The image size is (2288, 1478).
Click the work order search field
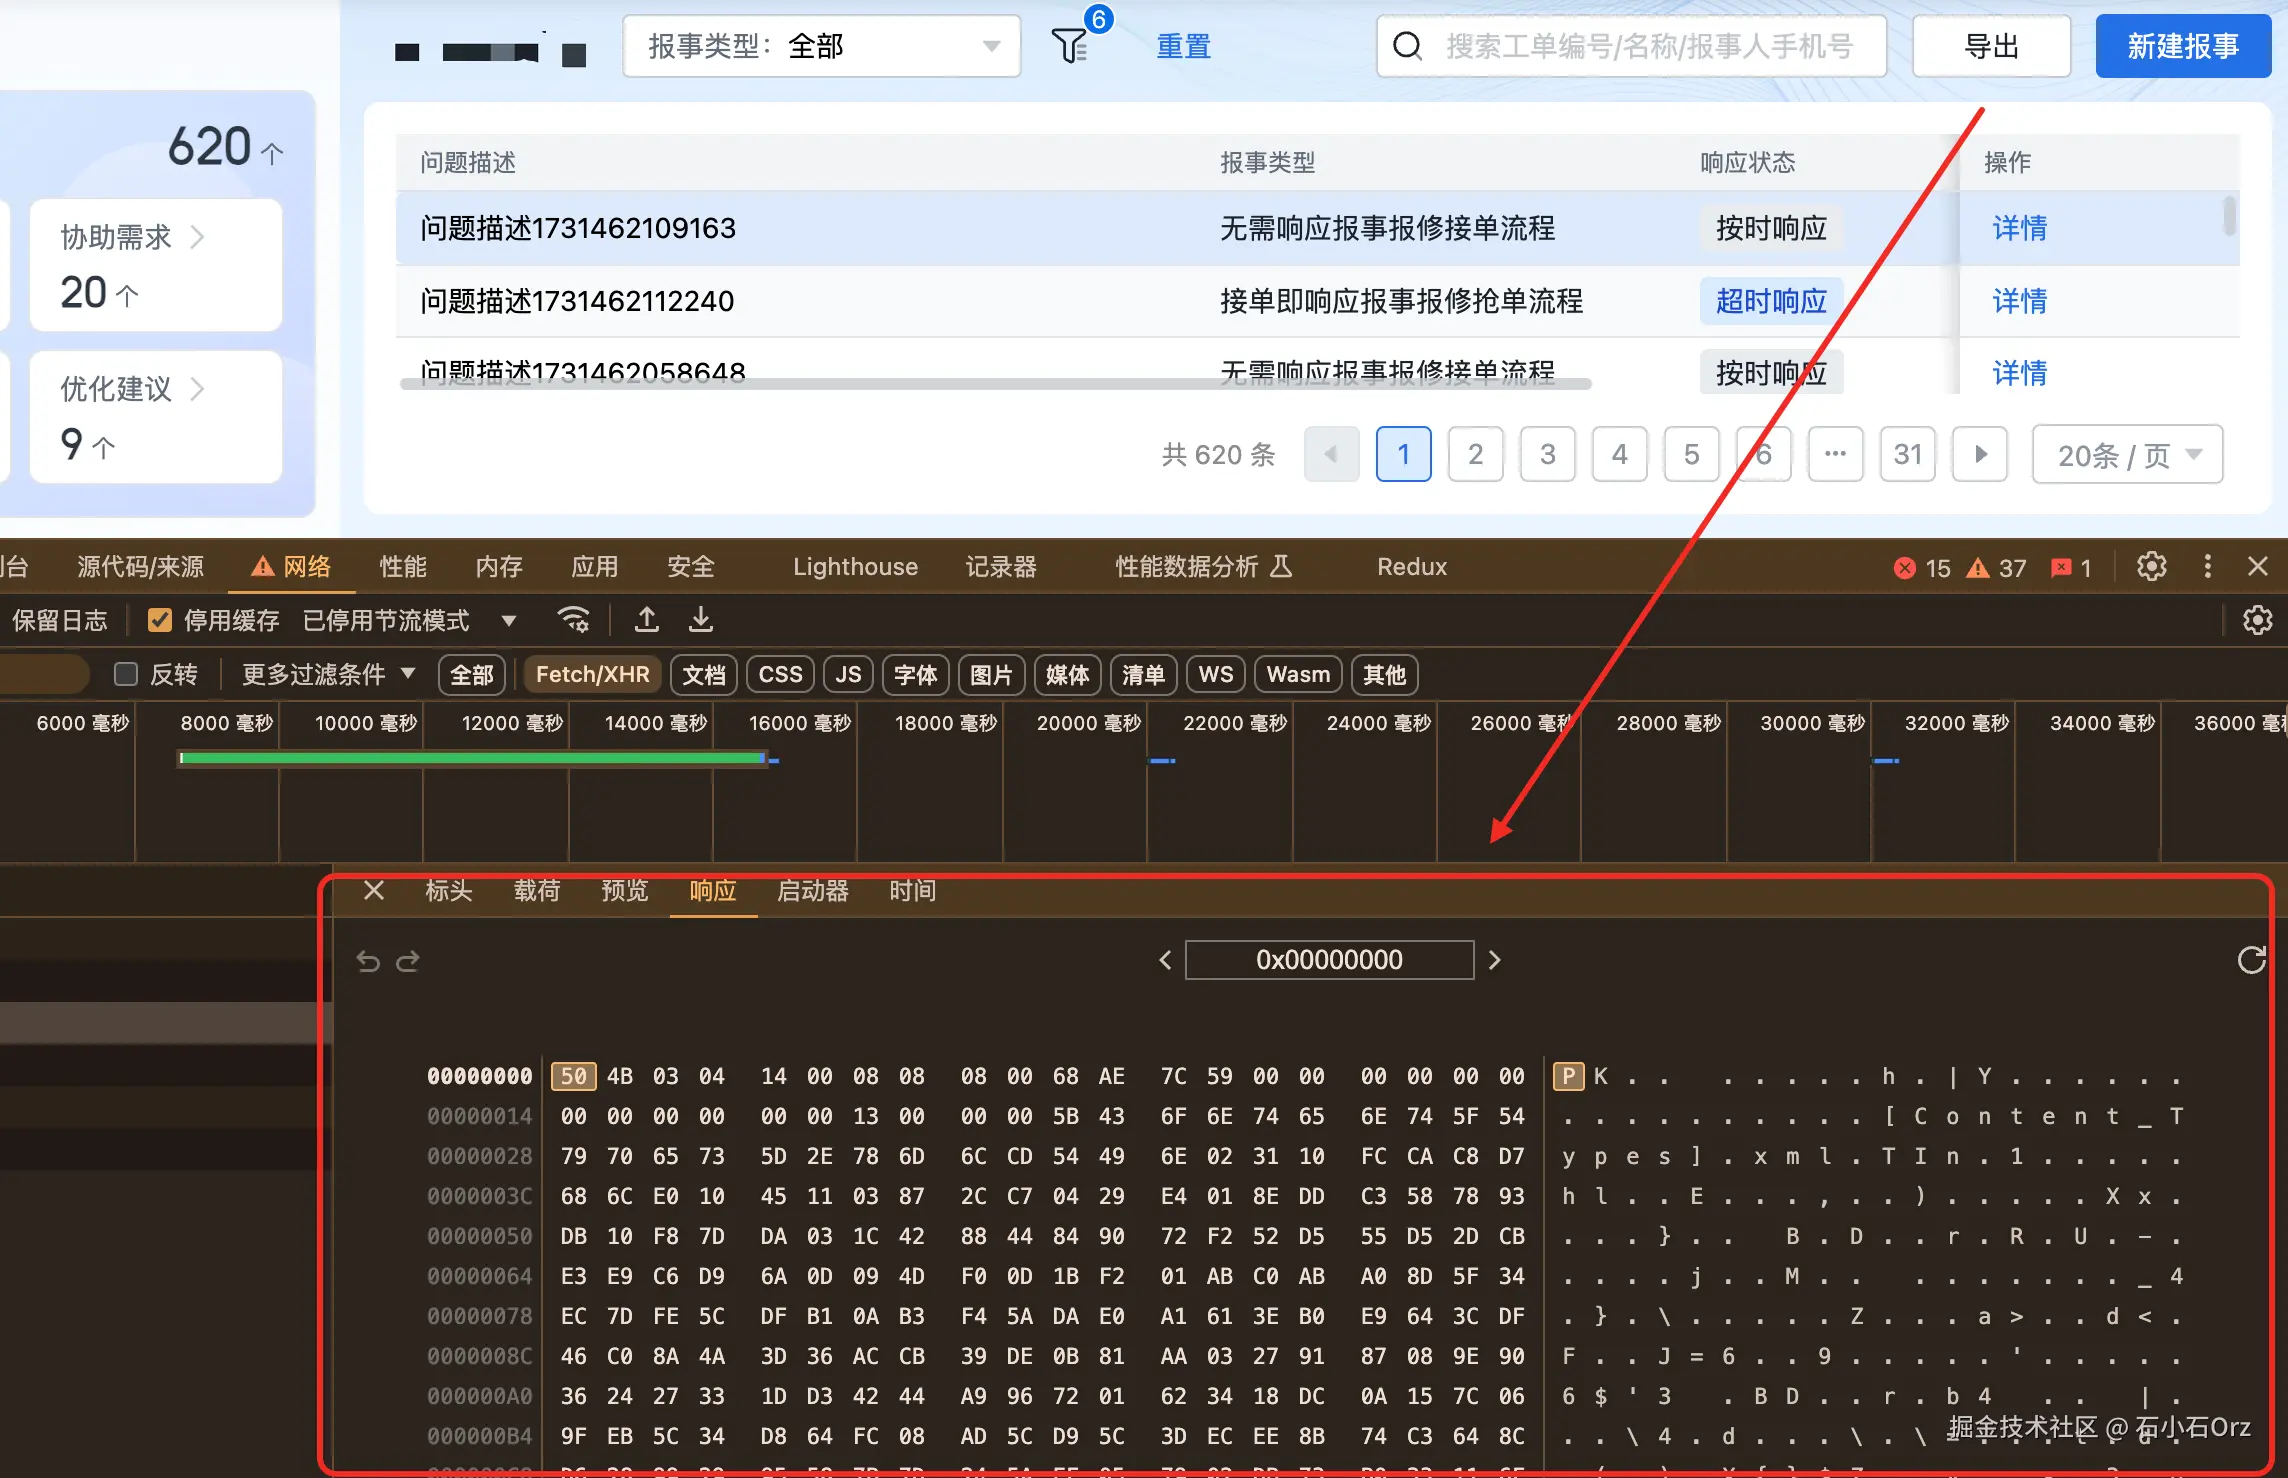(x=1648, y=46)
